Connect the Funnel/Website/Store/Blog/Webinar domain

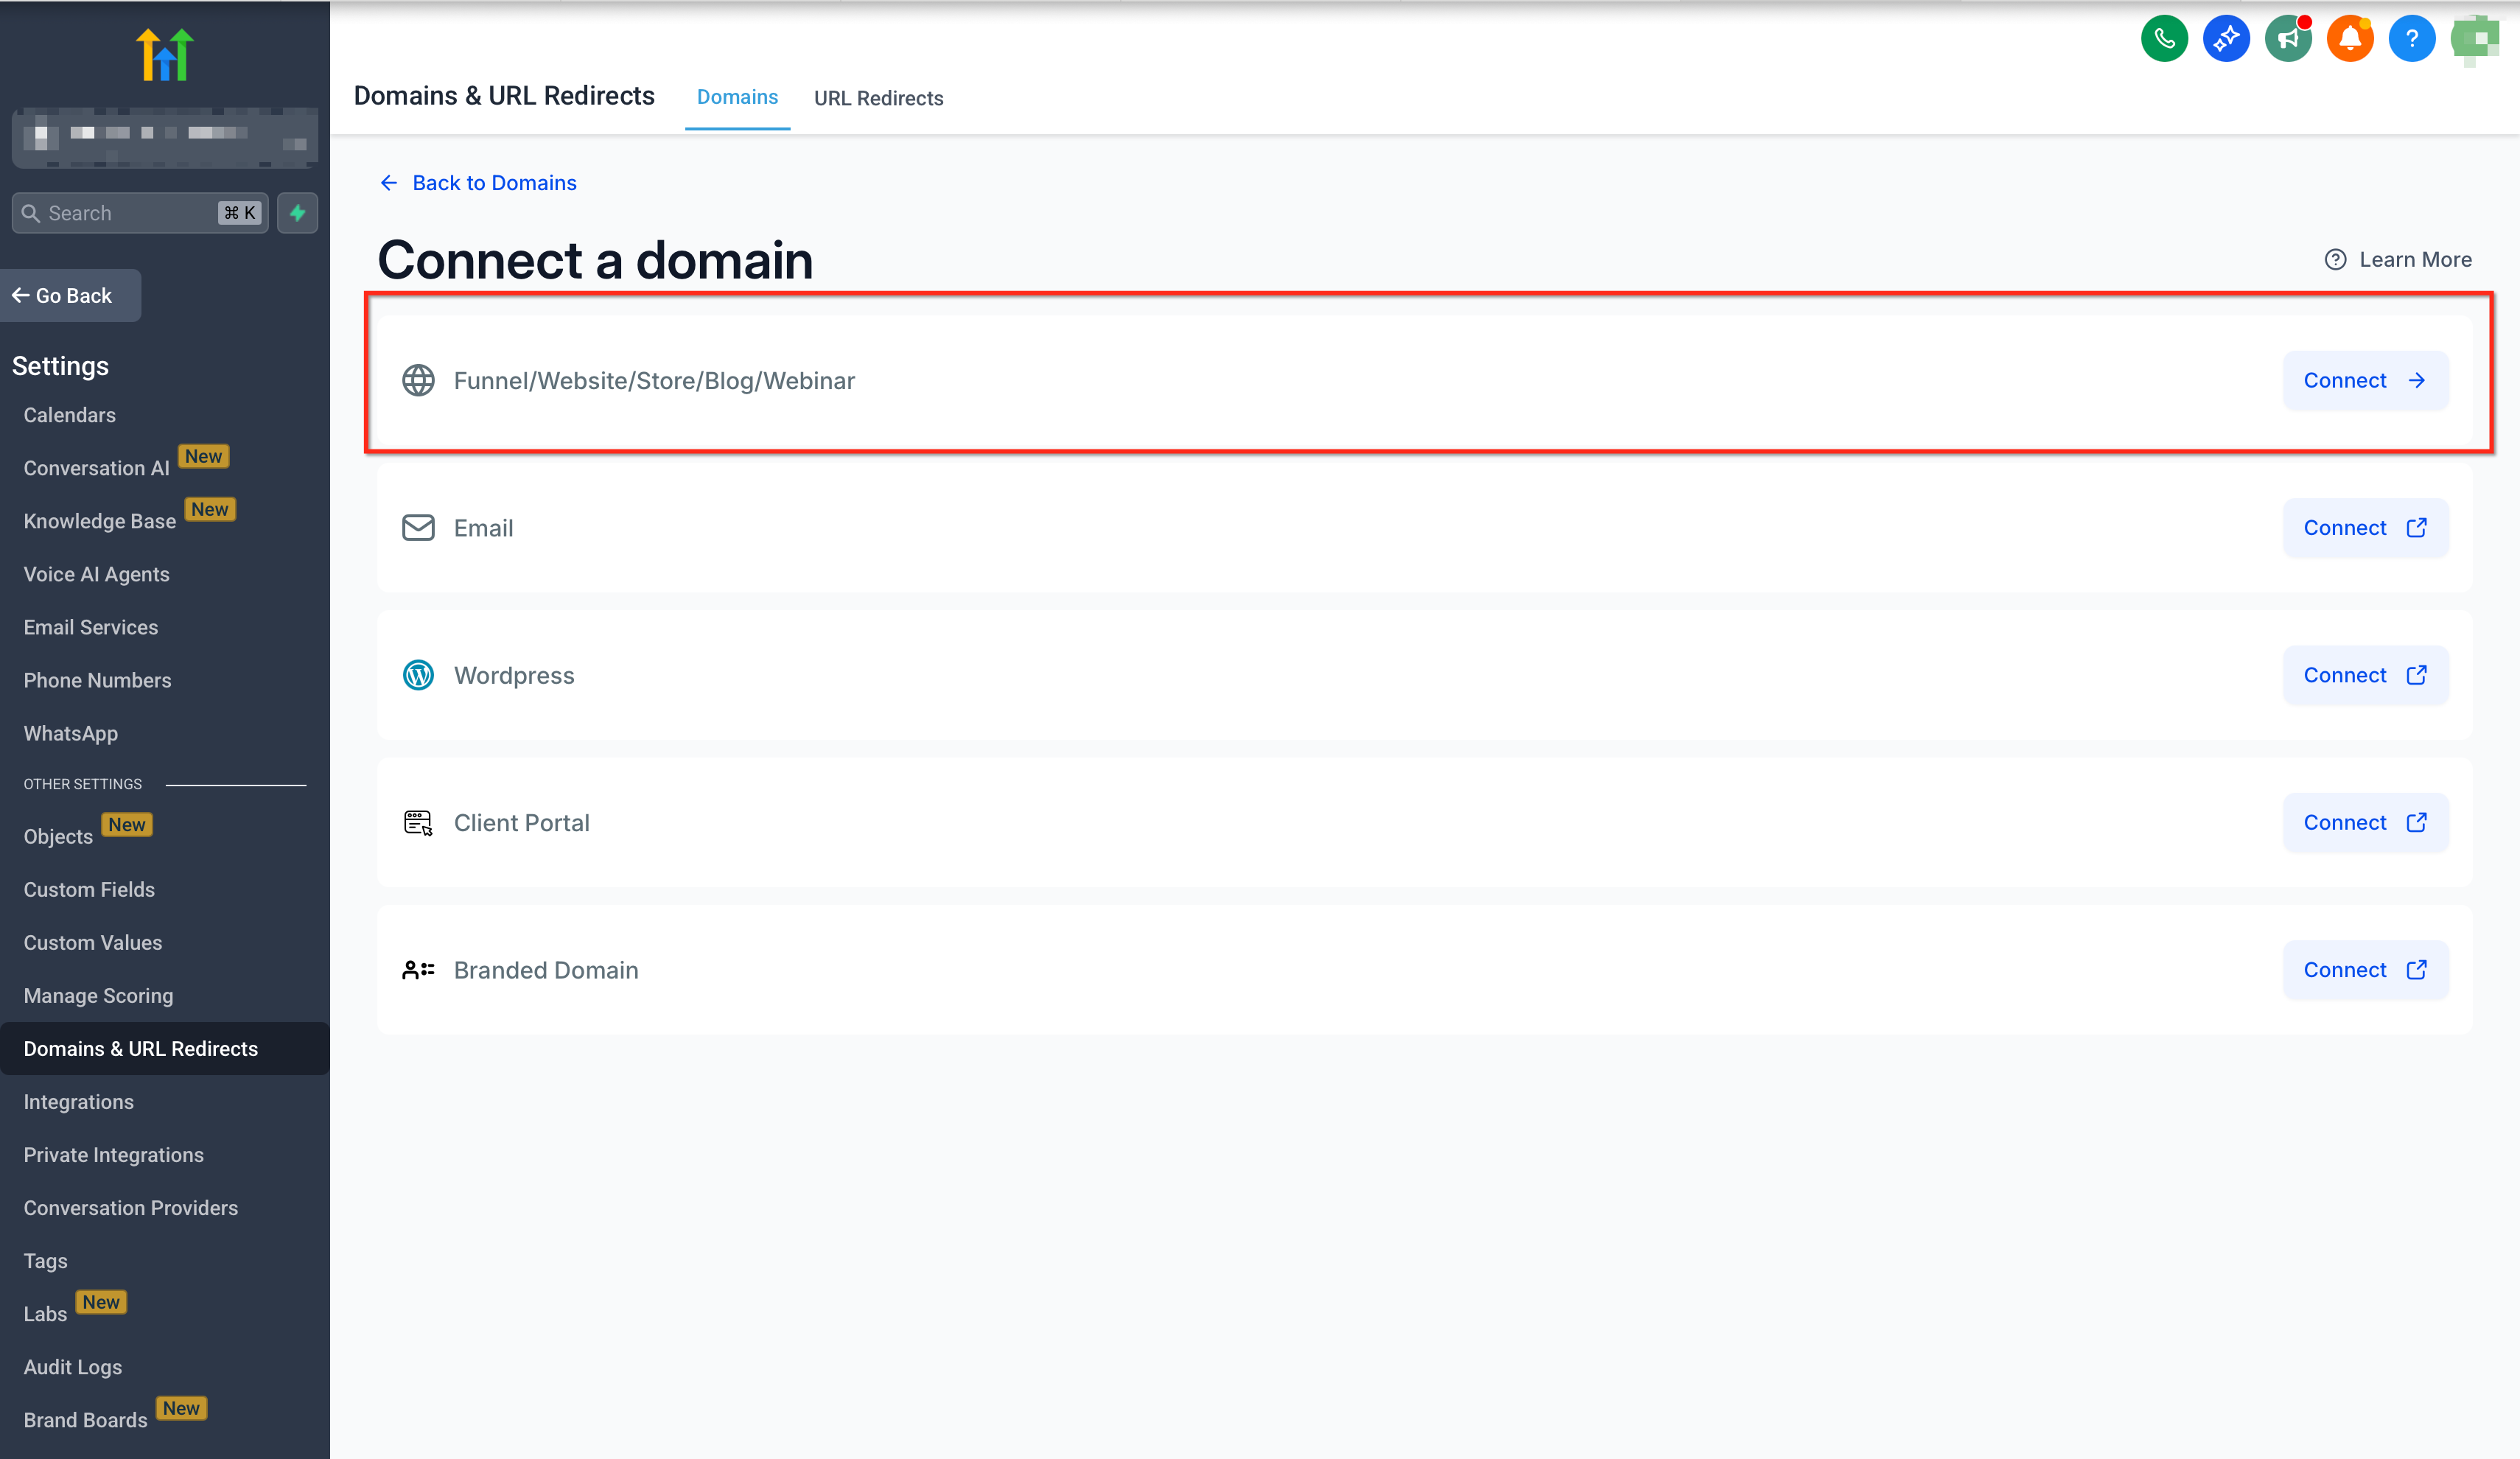(2364, 381)
